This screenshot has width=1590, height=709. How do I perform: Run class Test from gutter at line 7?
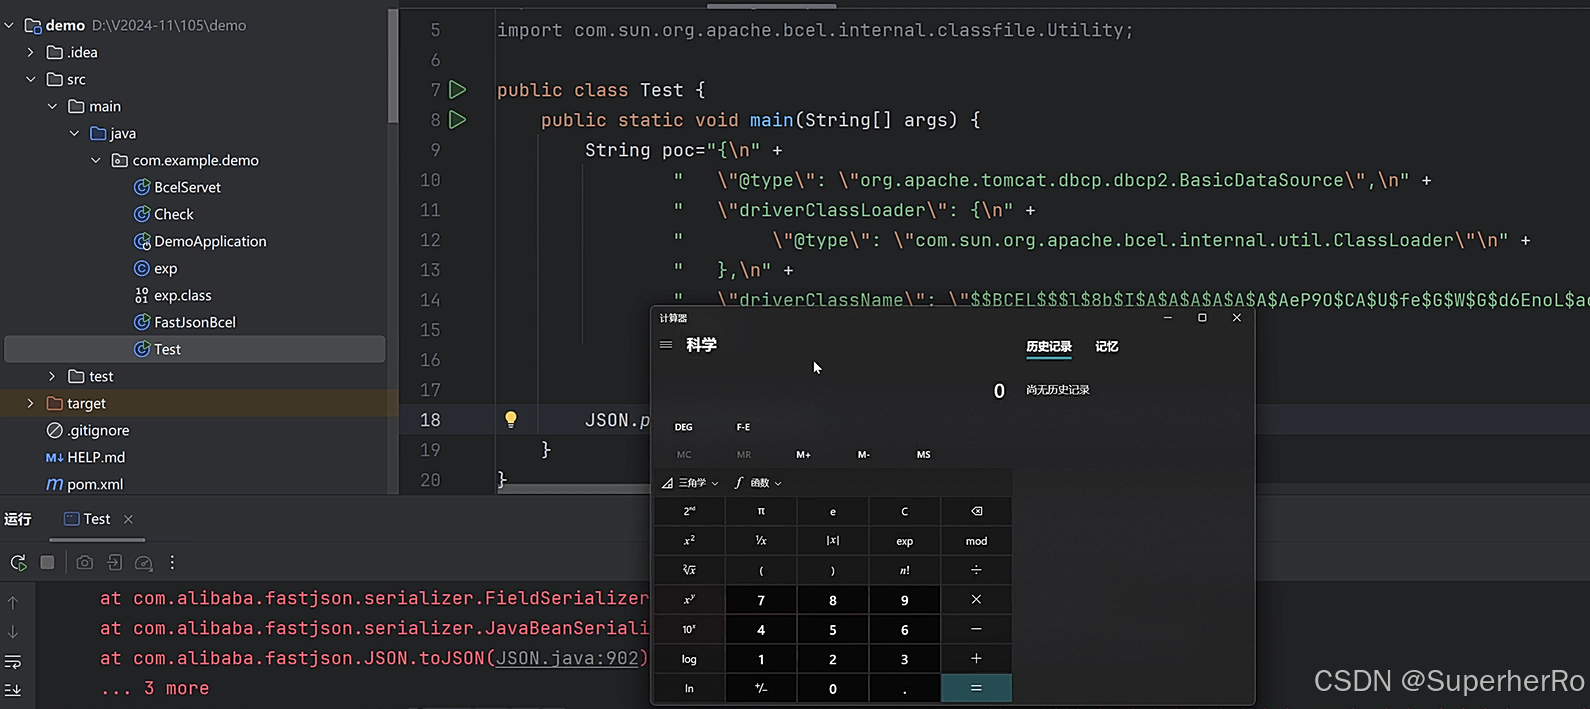click(458, 90)
